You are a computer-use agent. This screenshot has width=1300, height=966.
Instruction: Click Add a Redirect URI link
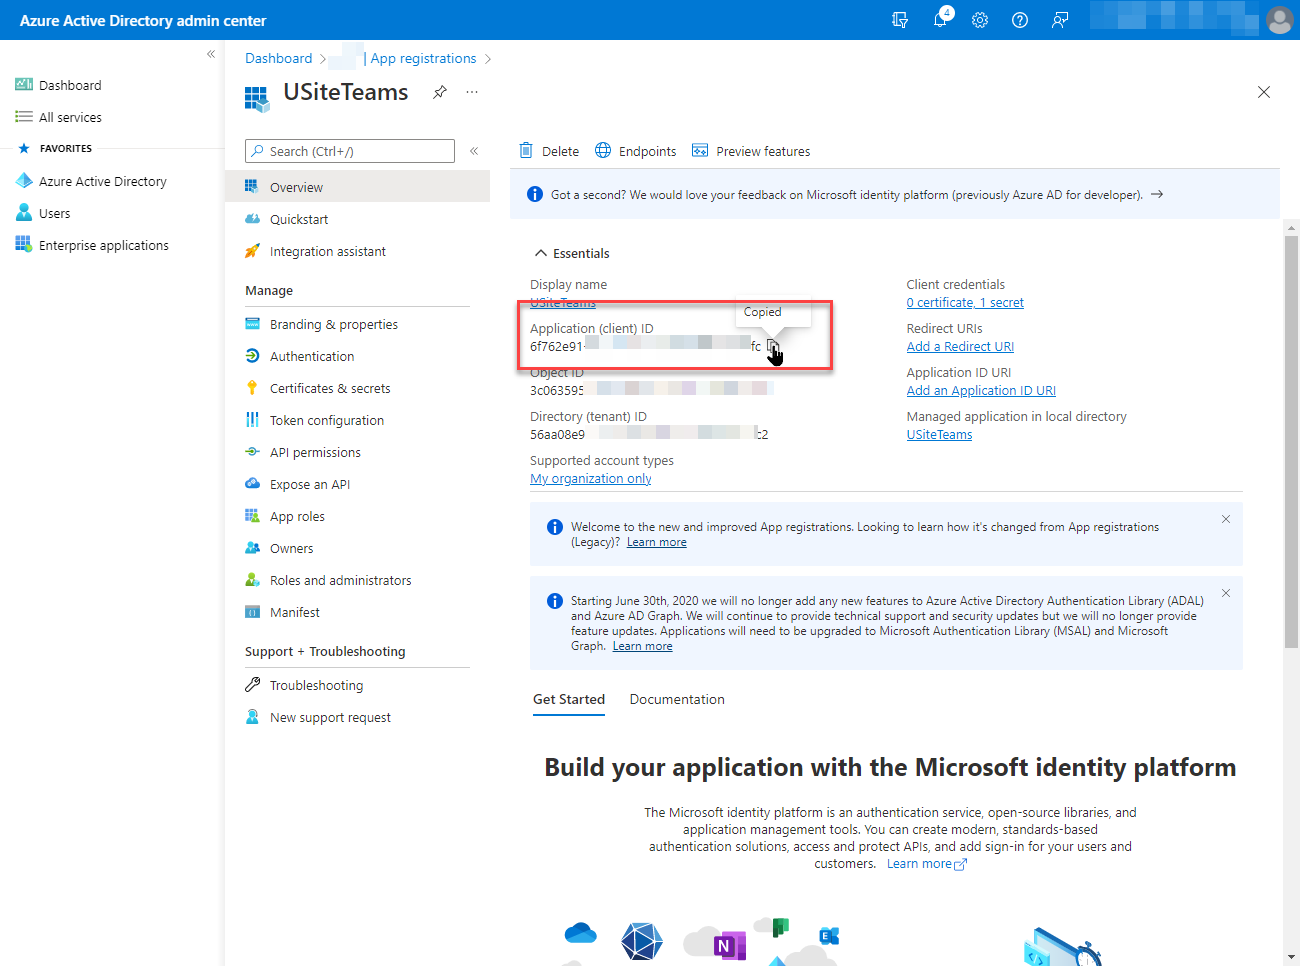[960, 347]
